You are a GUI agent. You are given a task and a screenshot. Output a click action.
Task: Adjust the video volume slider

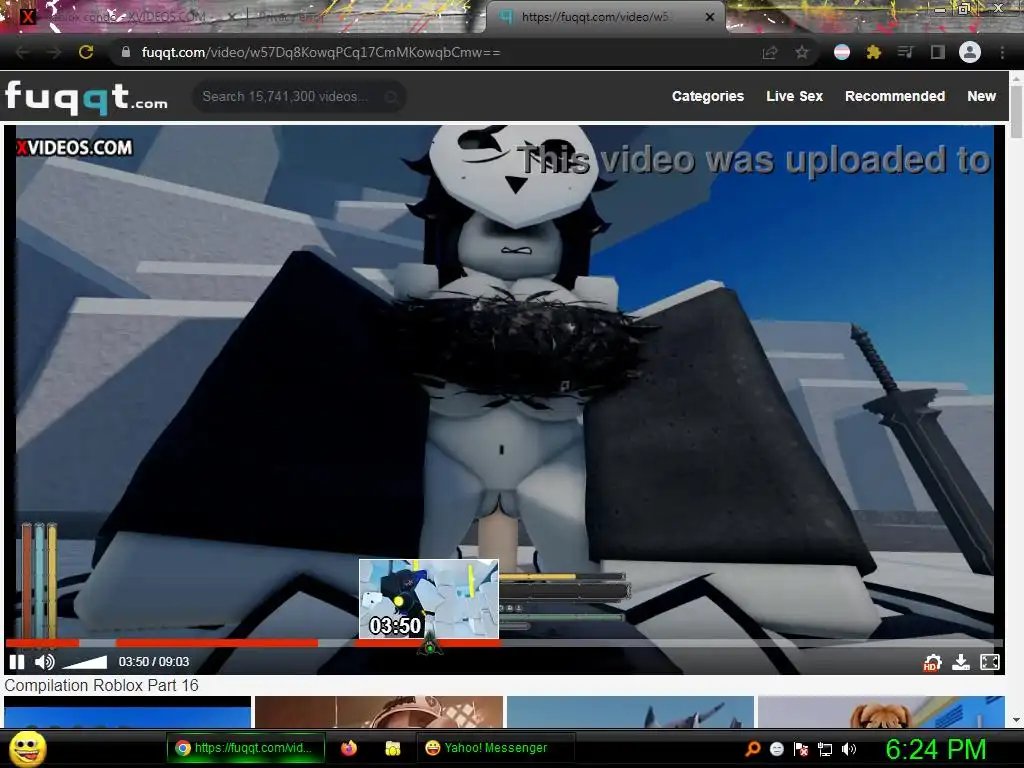coord(85,662)
